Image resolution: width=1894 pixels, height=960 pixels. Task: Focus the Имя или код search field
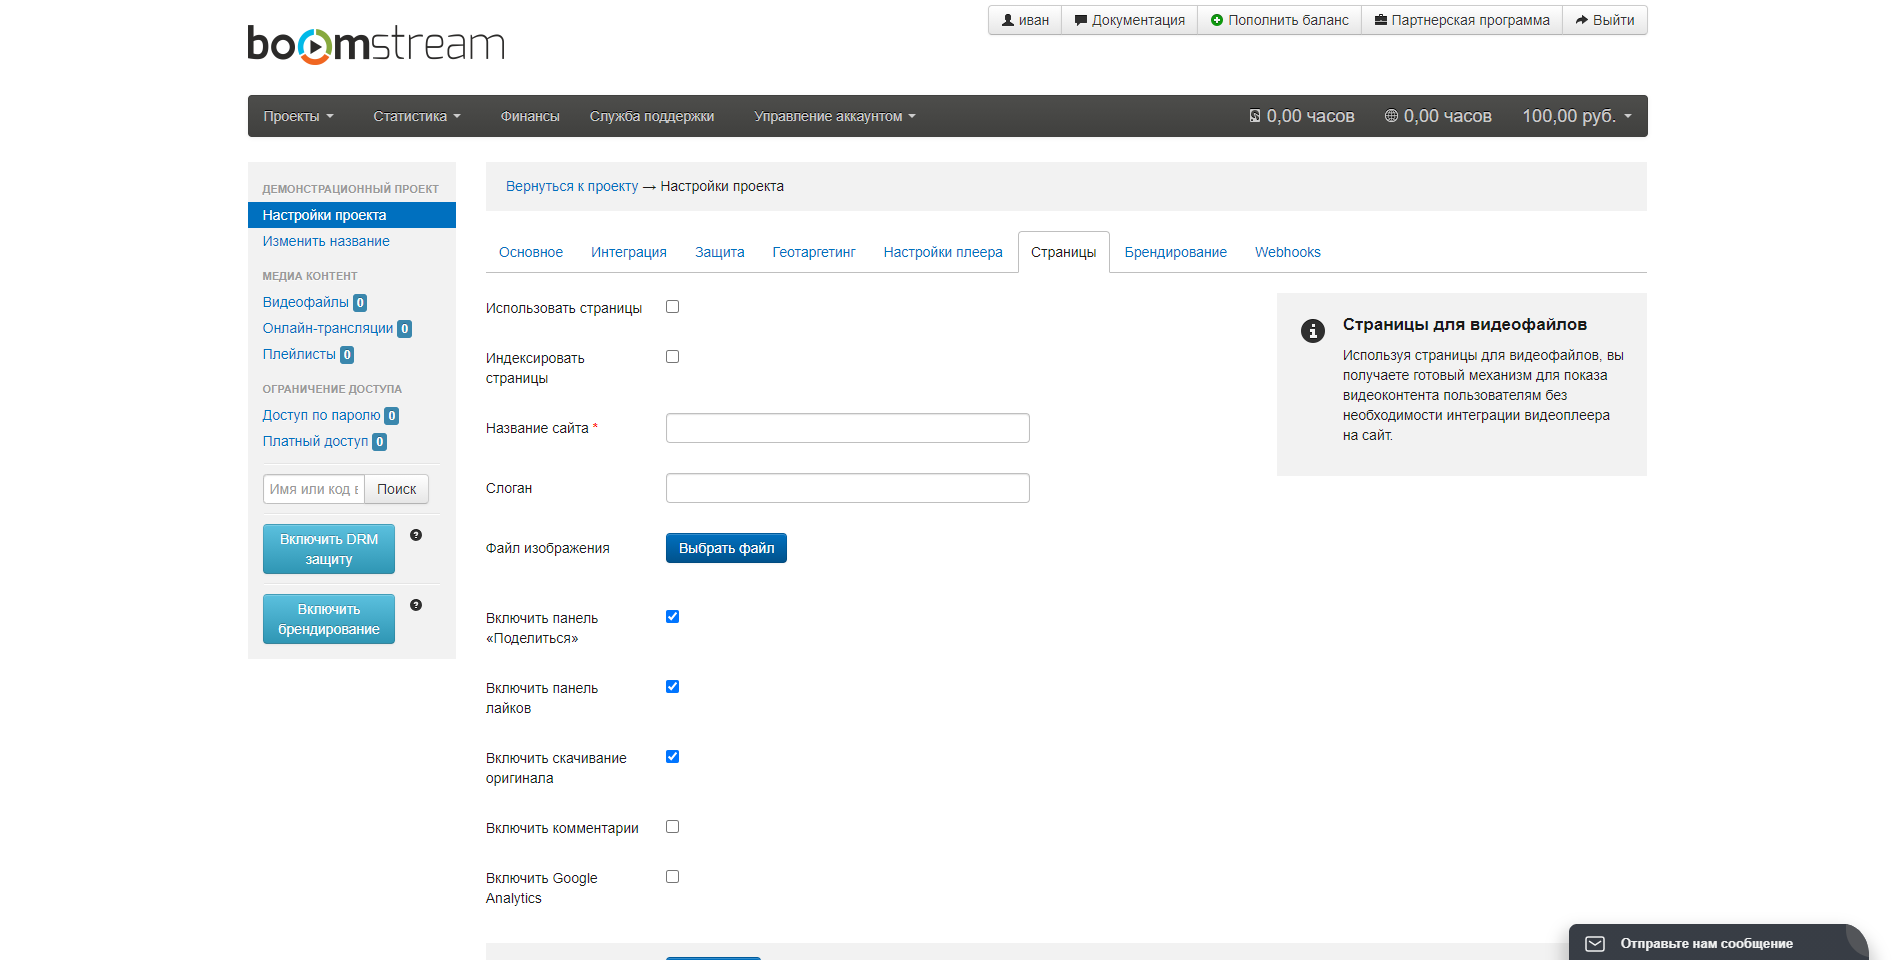pos(314,489)
